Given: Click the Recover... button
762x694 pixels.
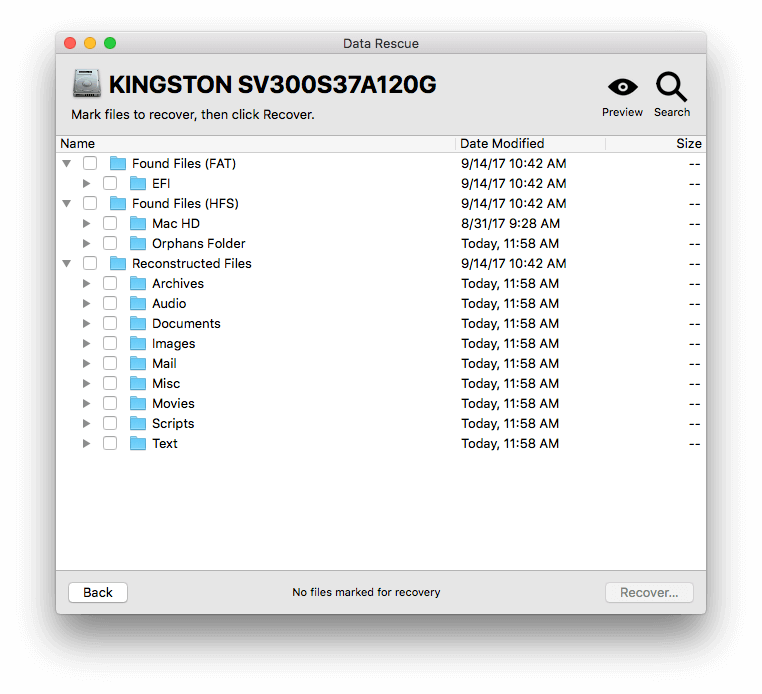Looking at the screenshot, I should pos(649,592).
